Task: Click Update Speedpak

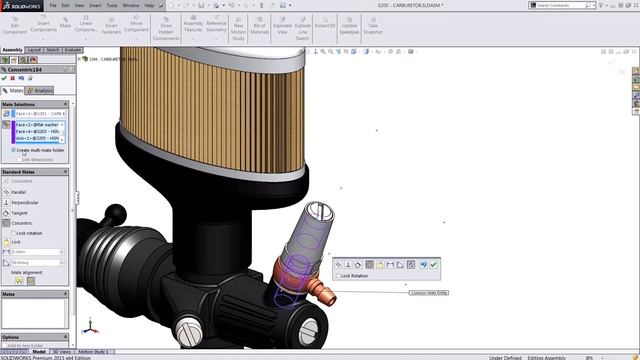Action: point(349,25)
